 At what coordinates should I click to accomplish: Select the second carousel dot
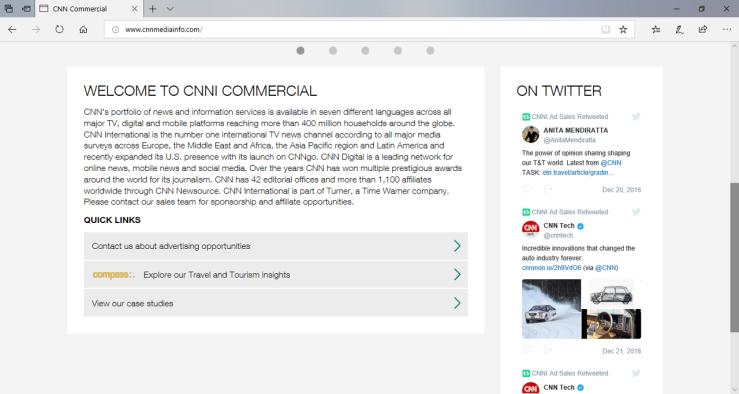(x=333, y=50)
